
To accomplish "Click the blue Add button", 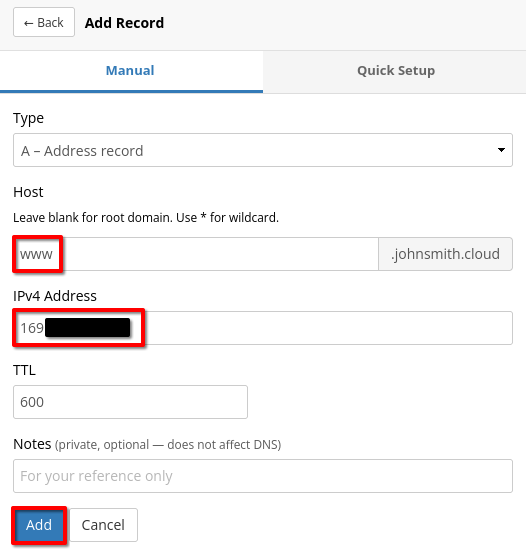I will 39,525.
